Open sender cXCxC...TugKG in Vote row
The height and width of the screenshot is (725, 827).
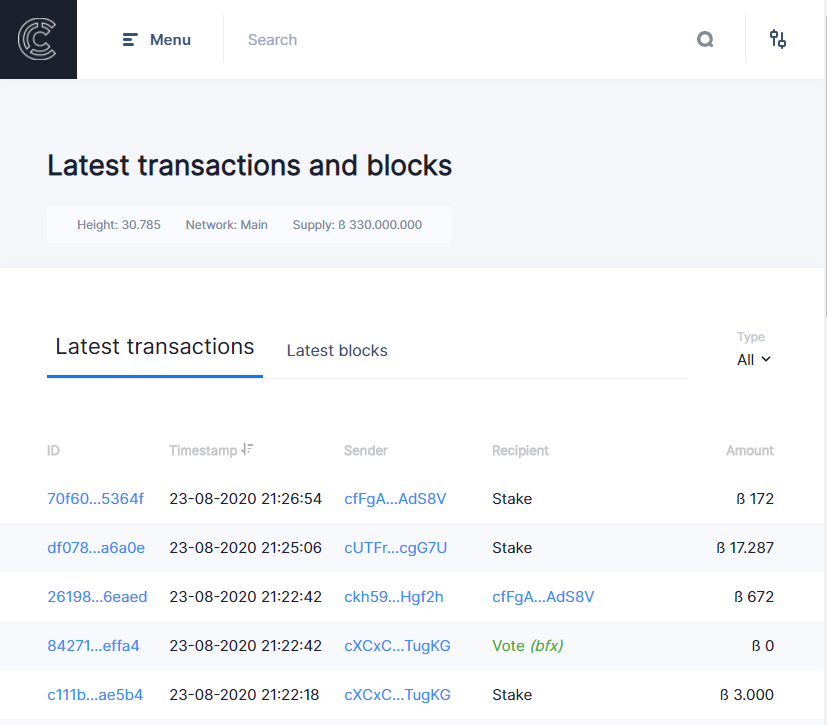(x=397, y=646)
